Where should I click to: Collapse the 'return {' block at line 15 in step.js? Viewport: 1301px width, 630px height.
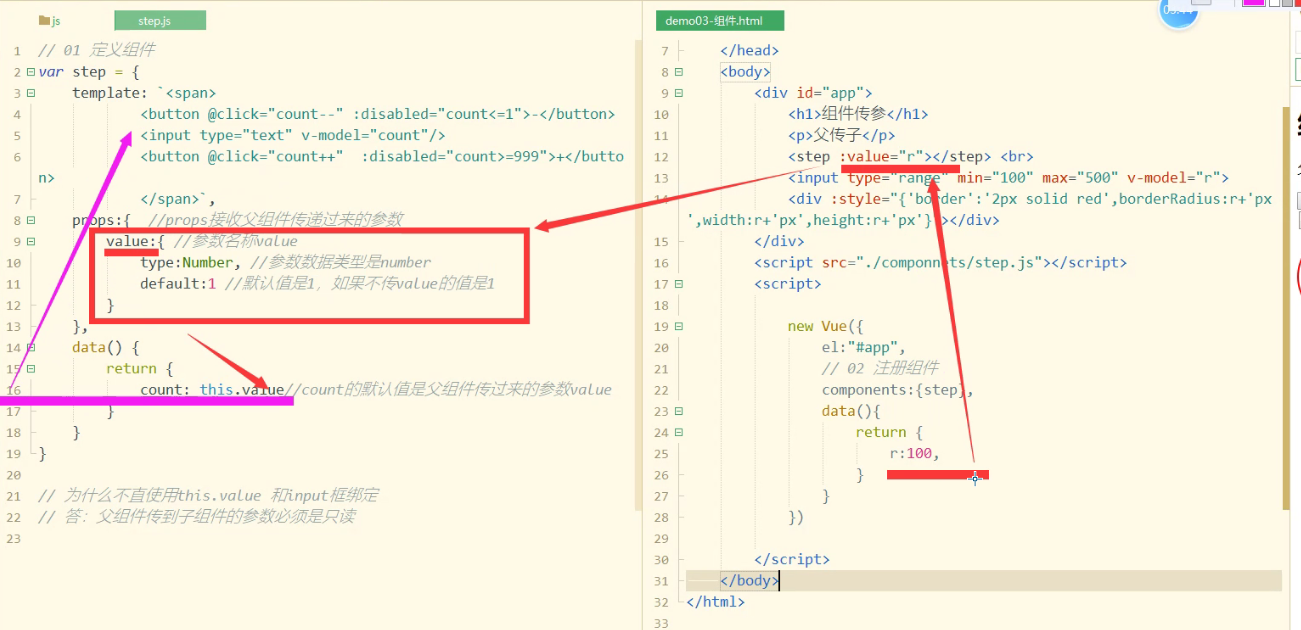pos(31,369)
